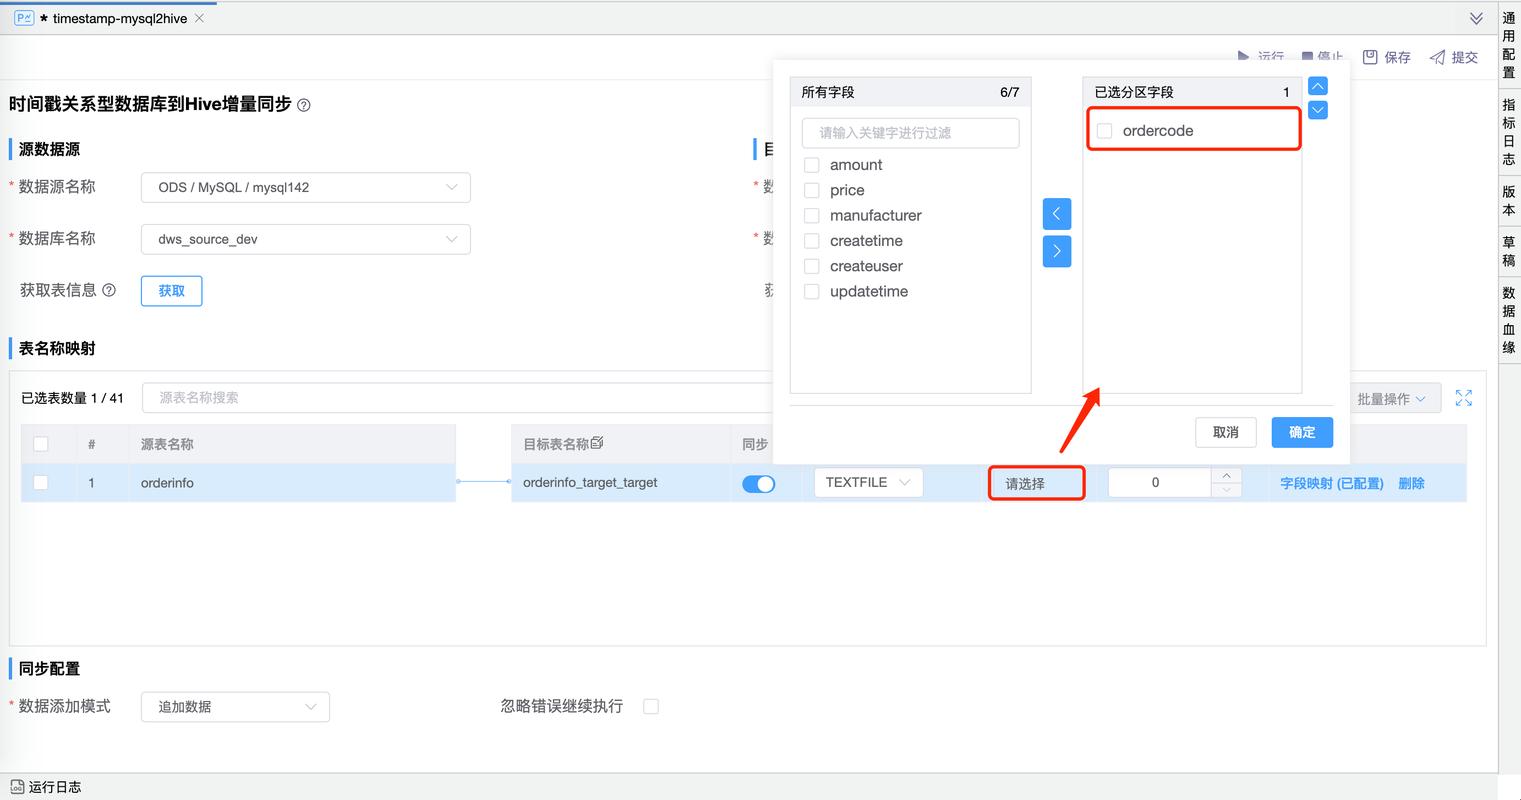Check the createuser field checkbox
This screenshot has width=1521, height=800.
(x=812, y=266)
